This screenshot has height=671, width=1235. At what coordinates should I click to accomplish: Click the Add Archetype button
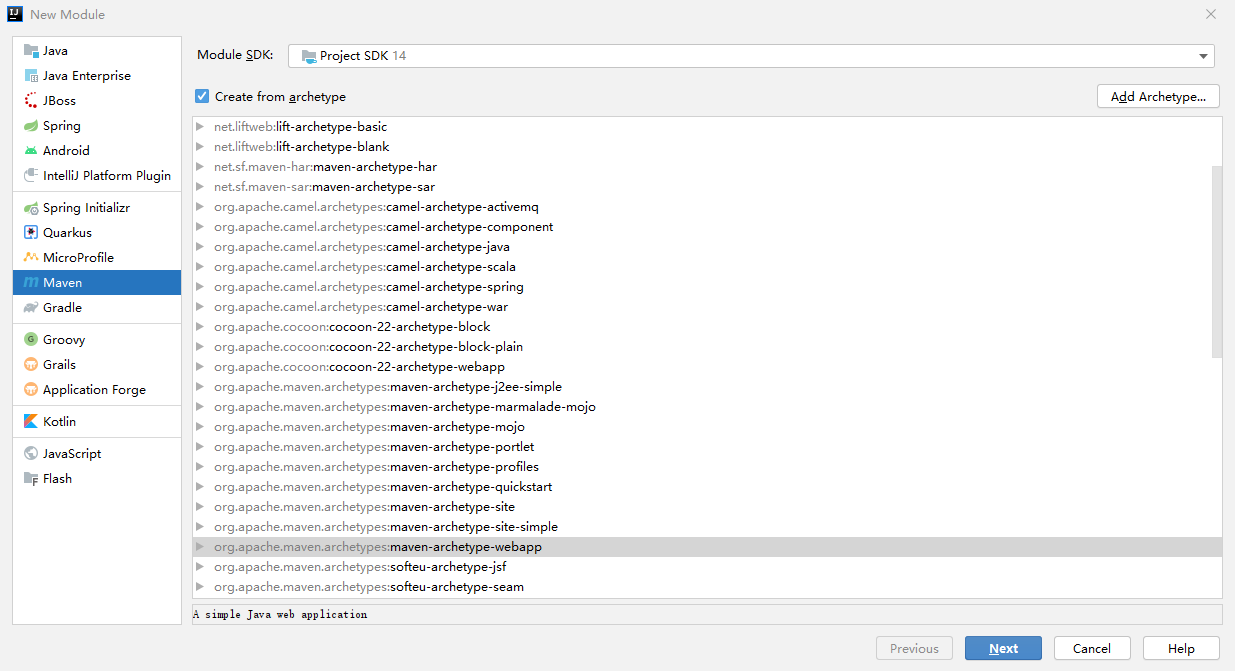pos(1159,97)
